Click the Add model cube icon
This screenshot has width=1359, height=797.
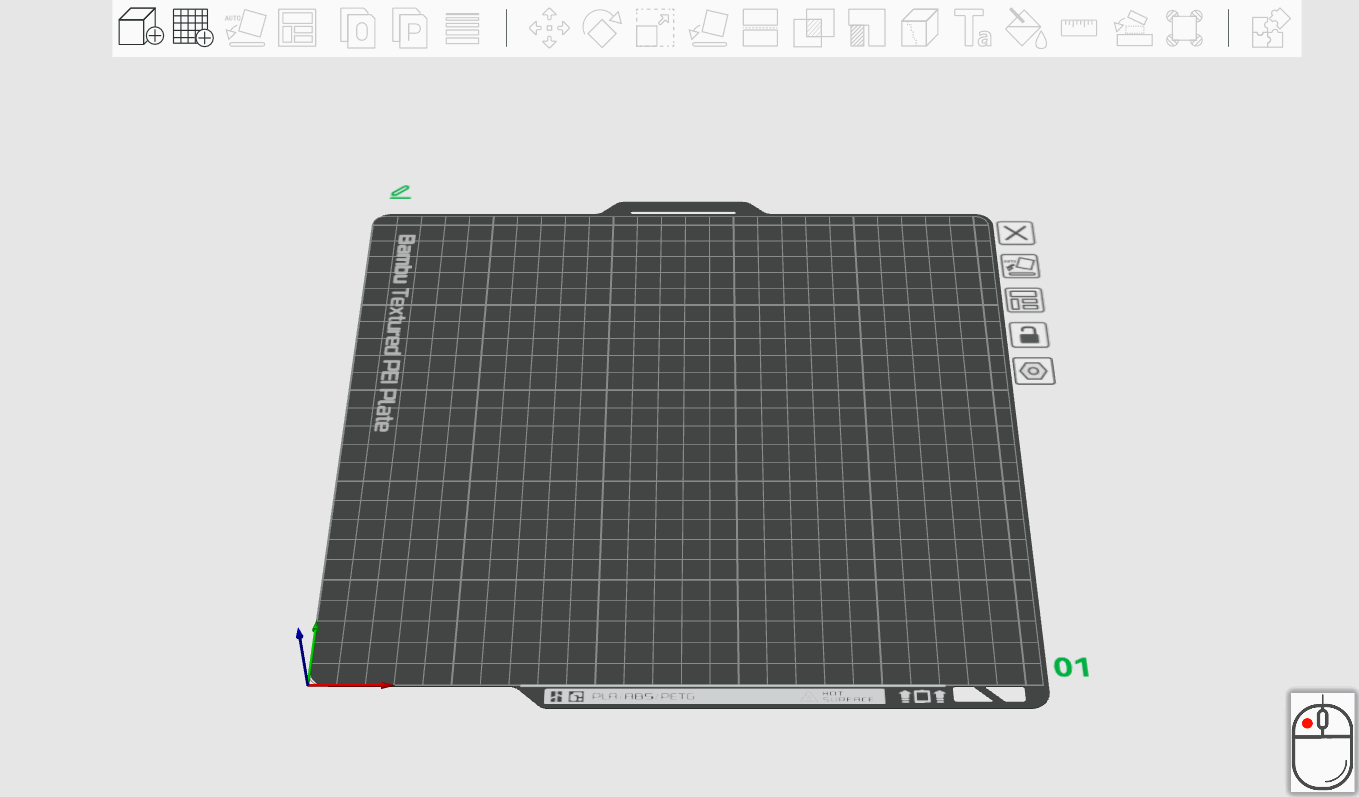click(x=140, y=28)
